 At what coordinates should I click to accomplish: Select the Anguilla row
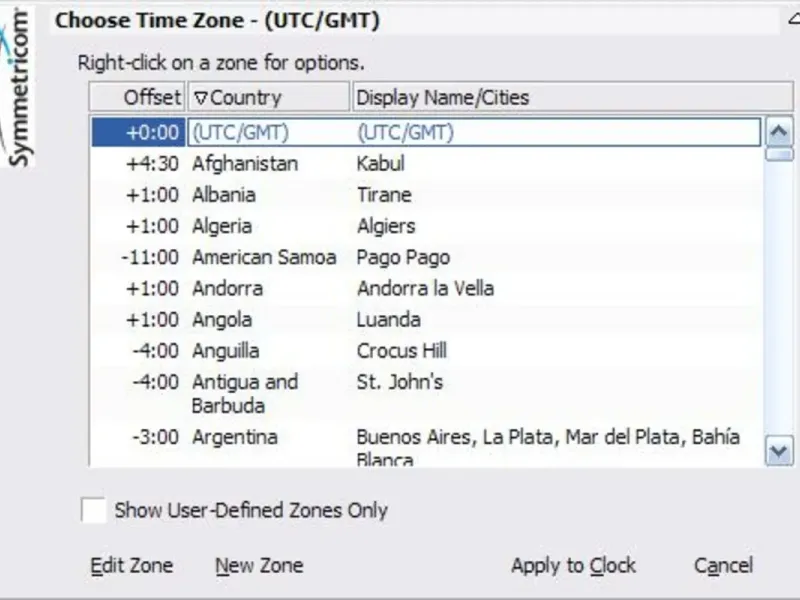[x=427, y=351]
